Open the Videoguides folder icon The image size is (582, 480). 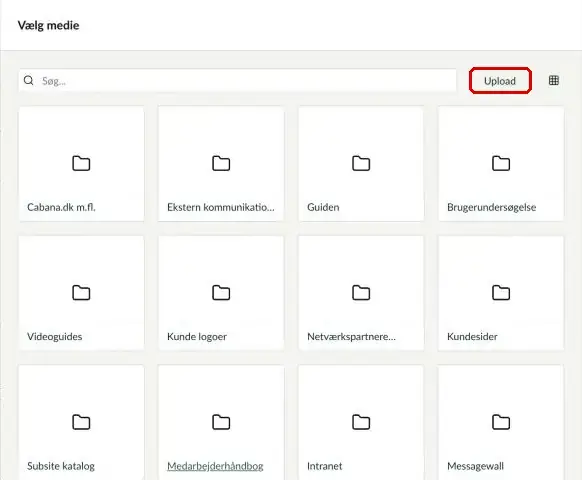pyautogui.click(x=81, y=293)
